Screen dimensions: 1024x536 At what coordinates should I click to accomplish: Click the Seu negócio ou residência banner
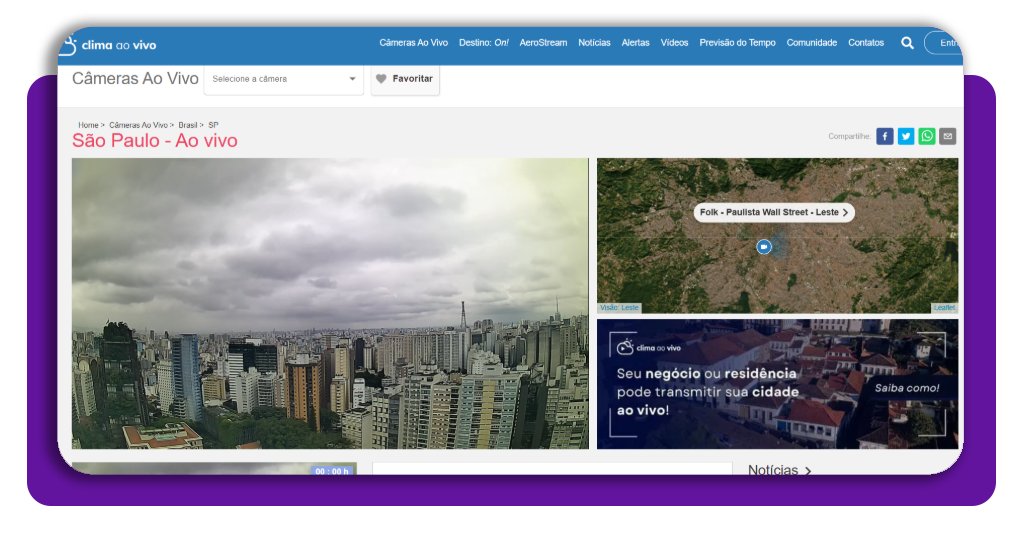777,384
